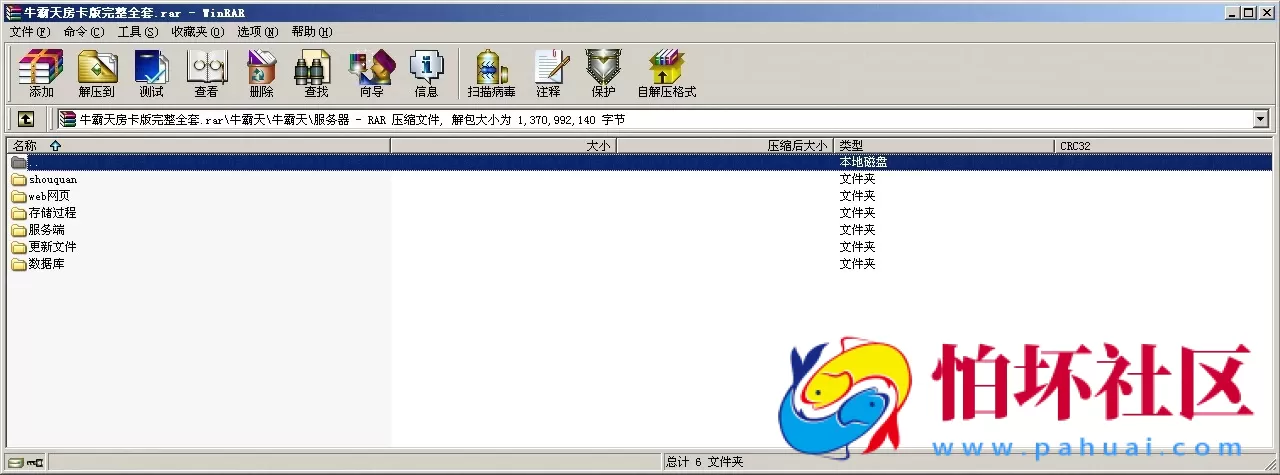The width and height of the screenshot is (1280, 475).
Task: Open the 收藏夹(O) menu
Action: click(197, 32)
